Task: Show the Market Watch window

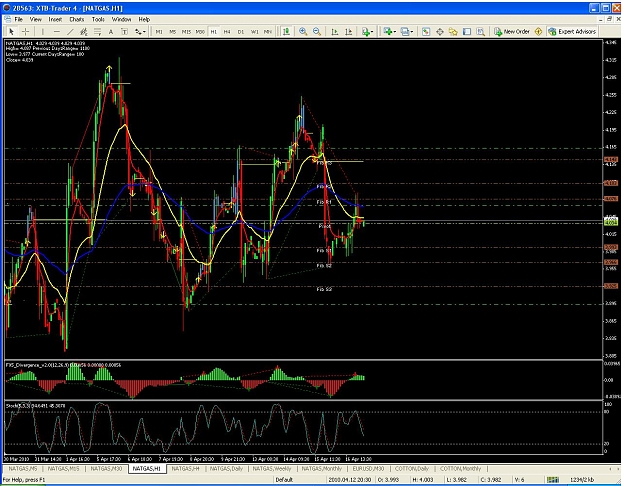Action: (426, 31)
